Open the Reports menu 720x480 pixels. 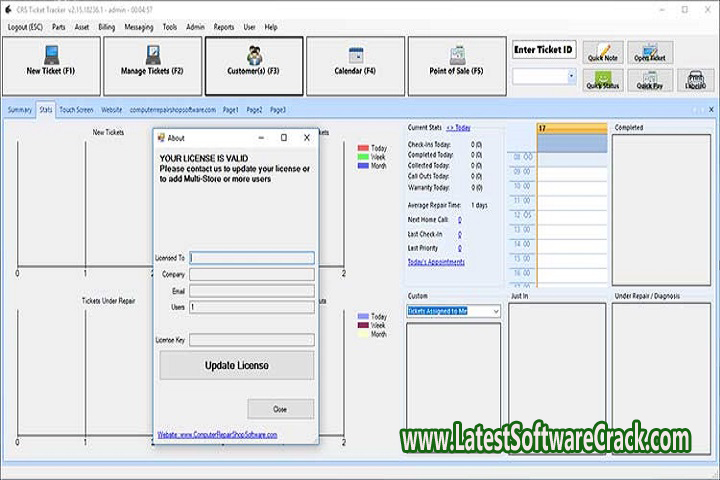tap(224, 27)
